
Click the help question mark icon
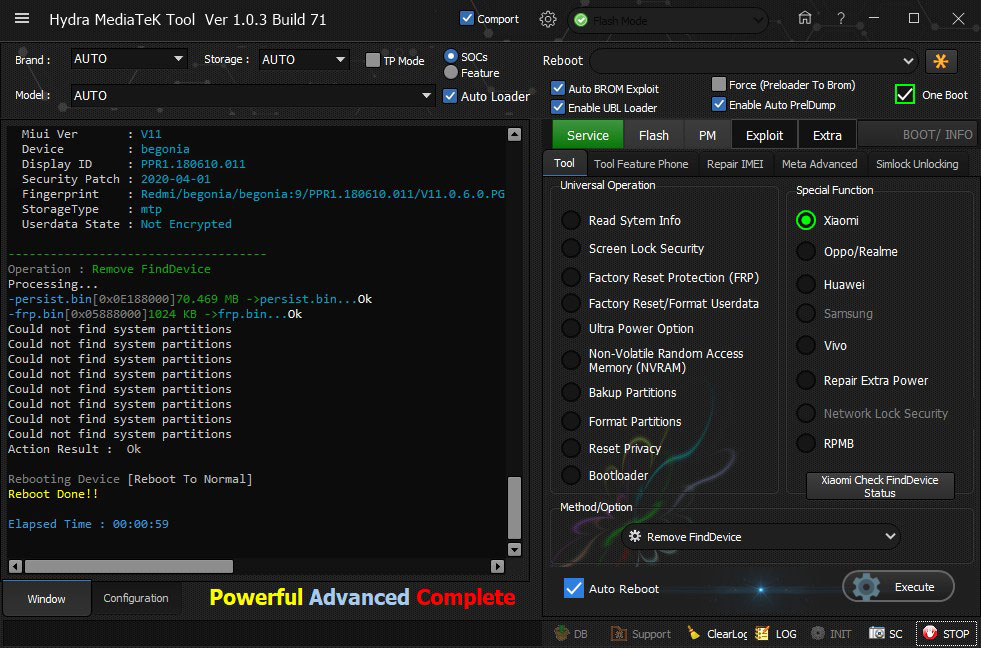[841, 19]
